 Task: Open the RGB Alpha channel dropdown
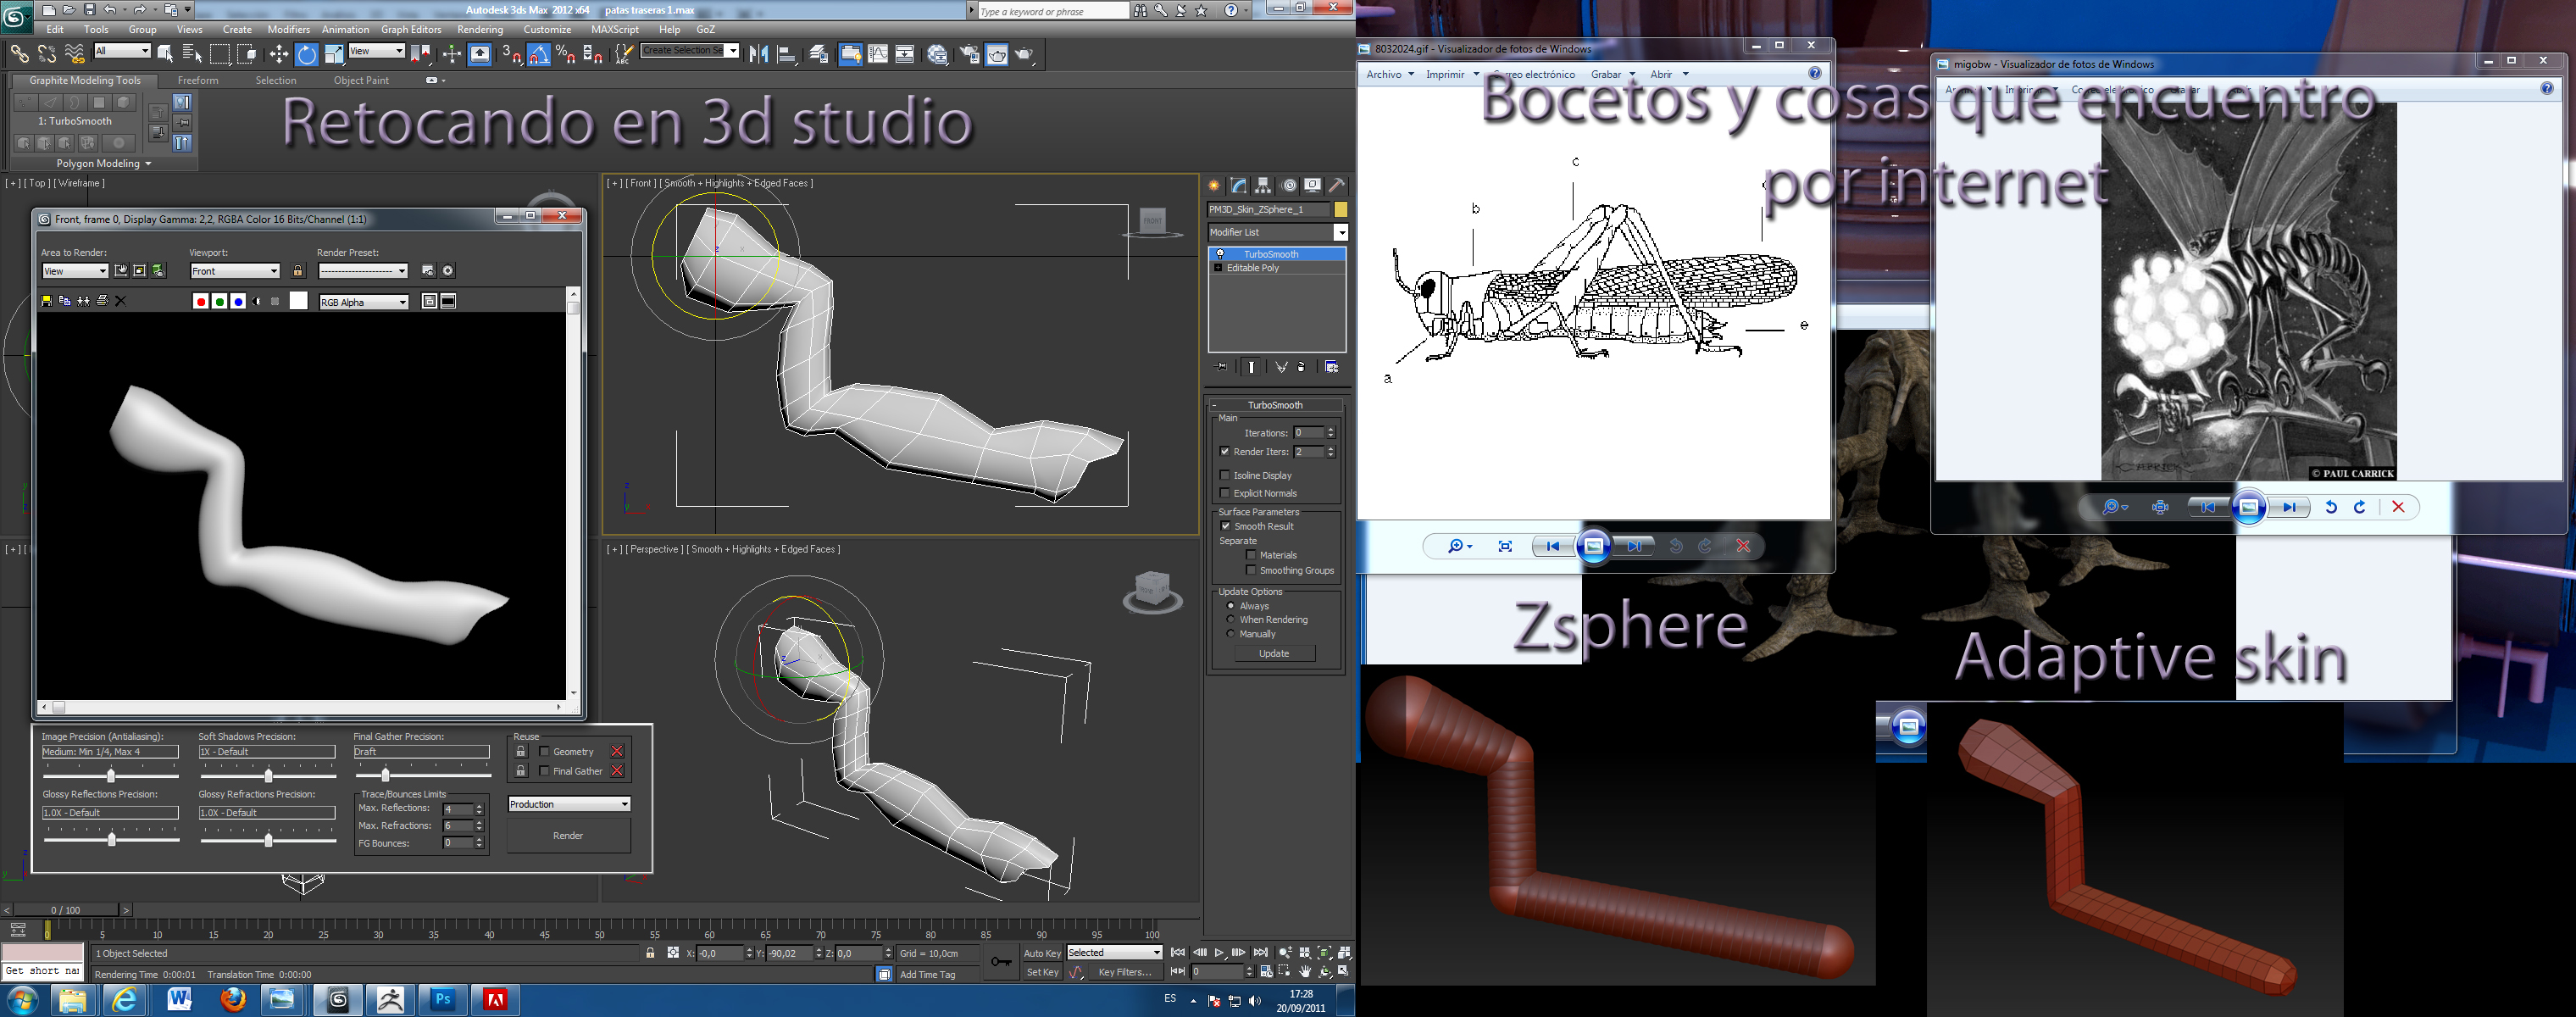(364, 302)
